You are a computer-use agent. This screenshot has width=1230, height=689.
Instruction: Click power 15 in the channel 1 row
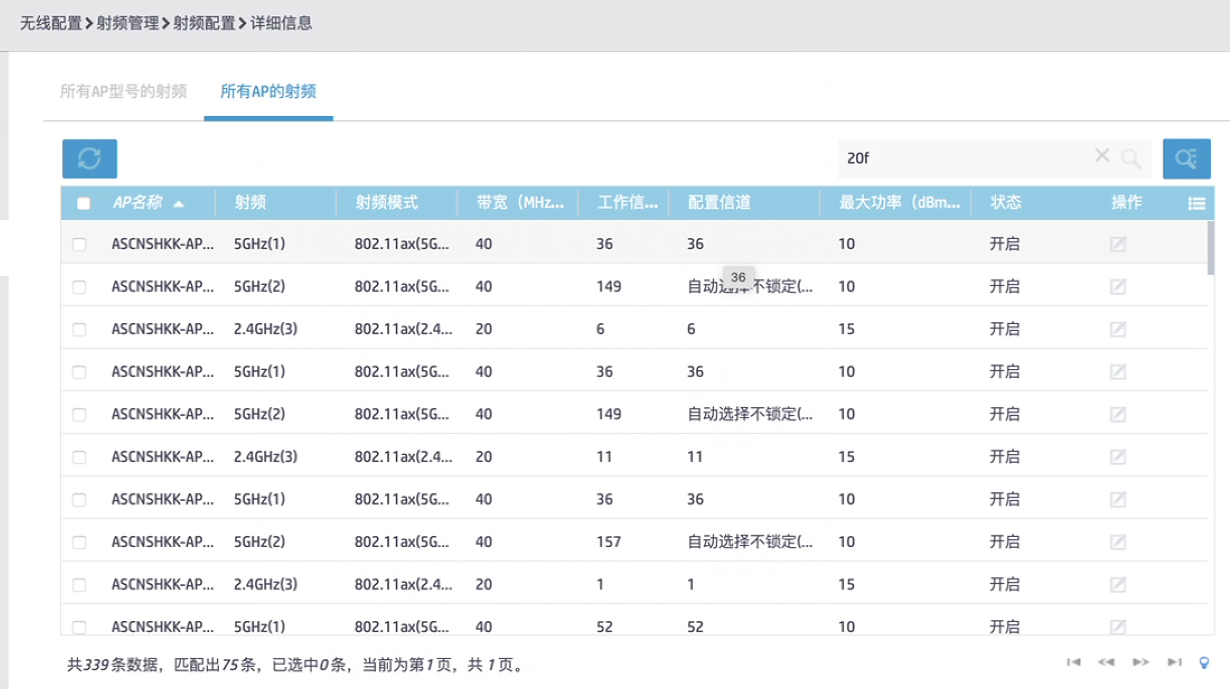coord(846,584)
